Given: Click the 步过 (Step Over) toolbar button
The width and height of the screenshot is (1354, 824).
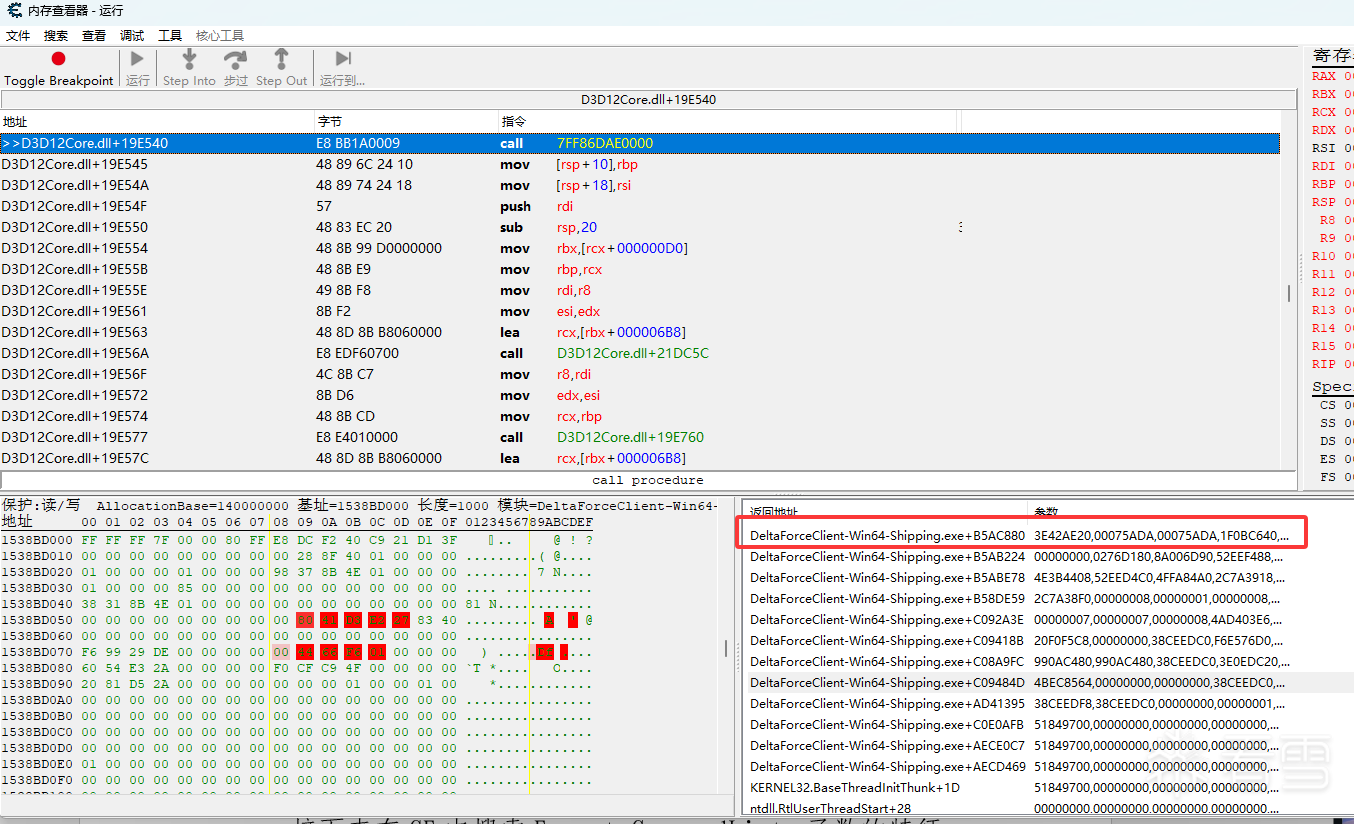Looking at the screenshot, I should coord(235,68).
